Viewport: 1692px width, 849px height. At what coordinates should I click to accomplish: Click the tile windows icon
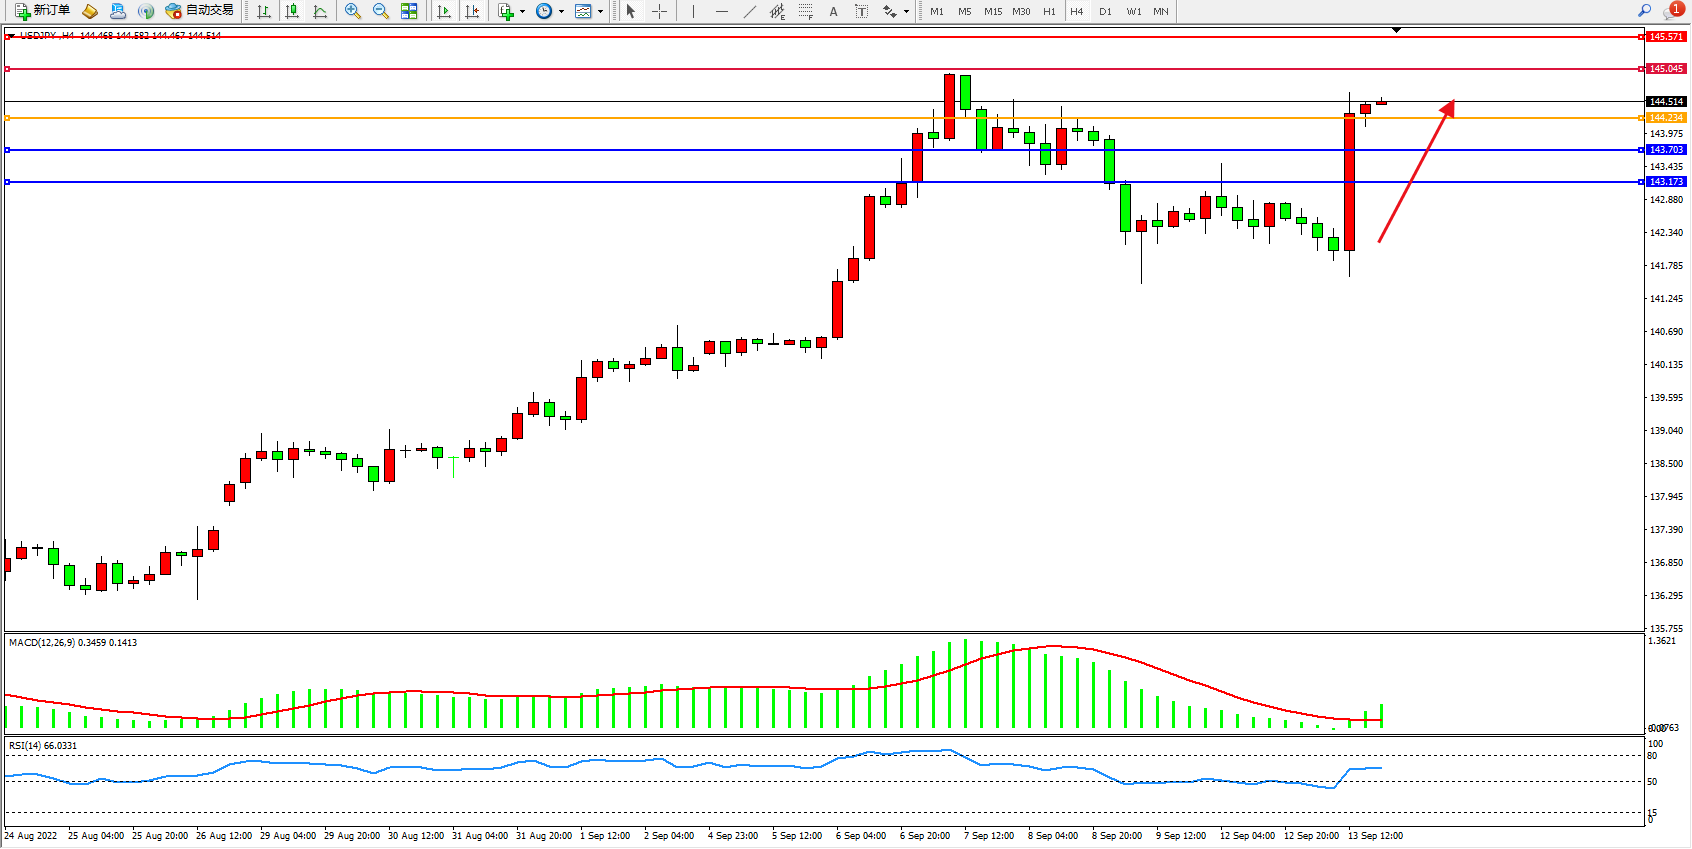pos(409,11)
